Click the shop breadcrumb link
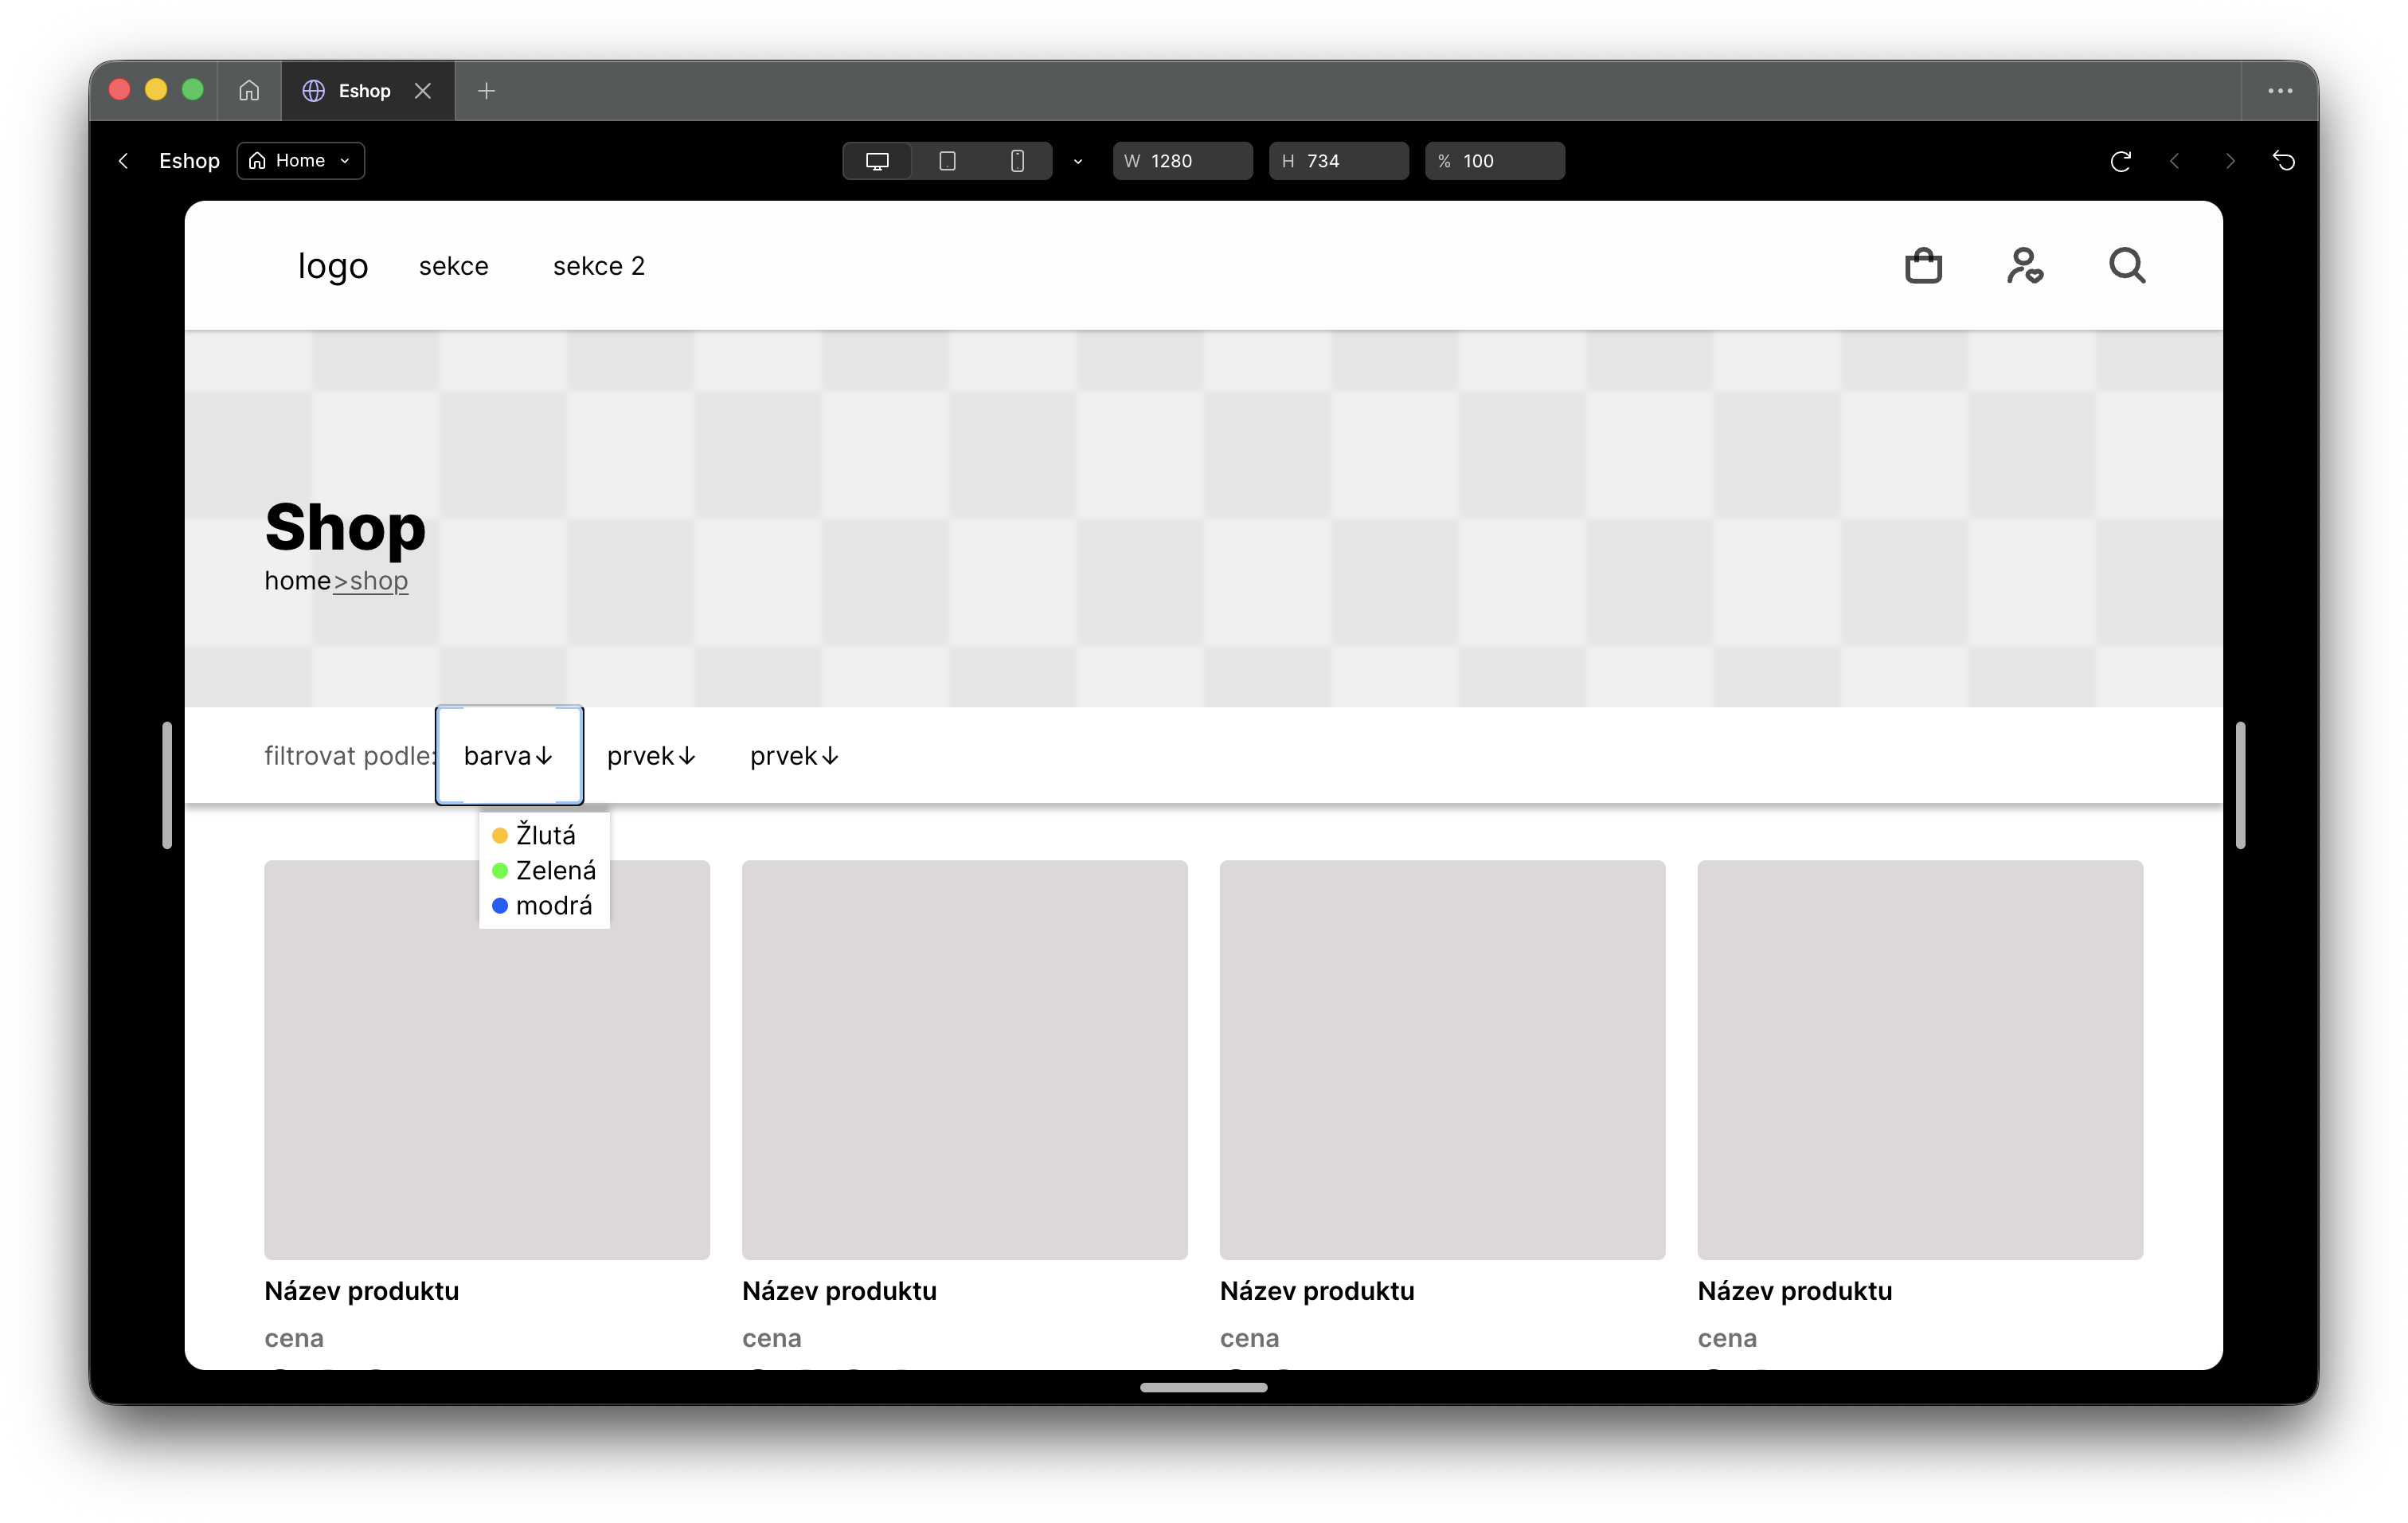This screenshot has height=1523, width=2408. click(x=371, y=581)
